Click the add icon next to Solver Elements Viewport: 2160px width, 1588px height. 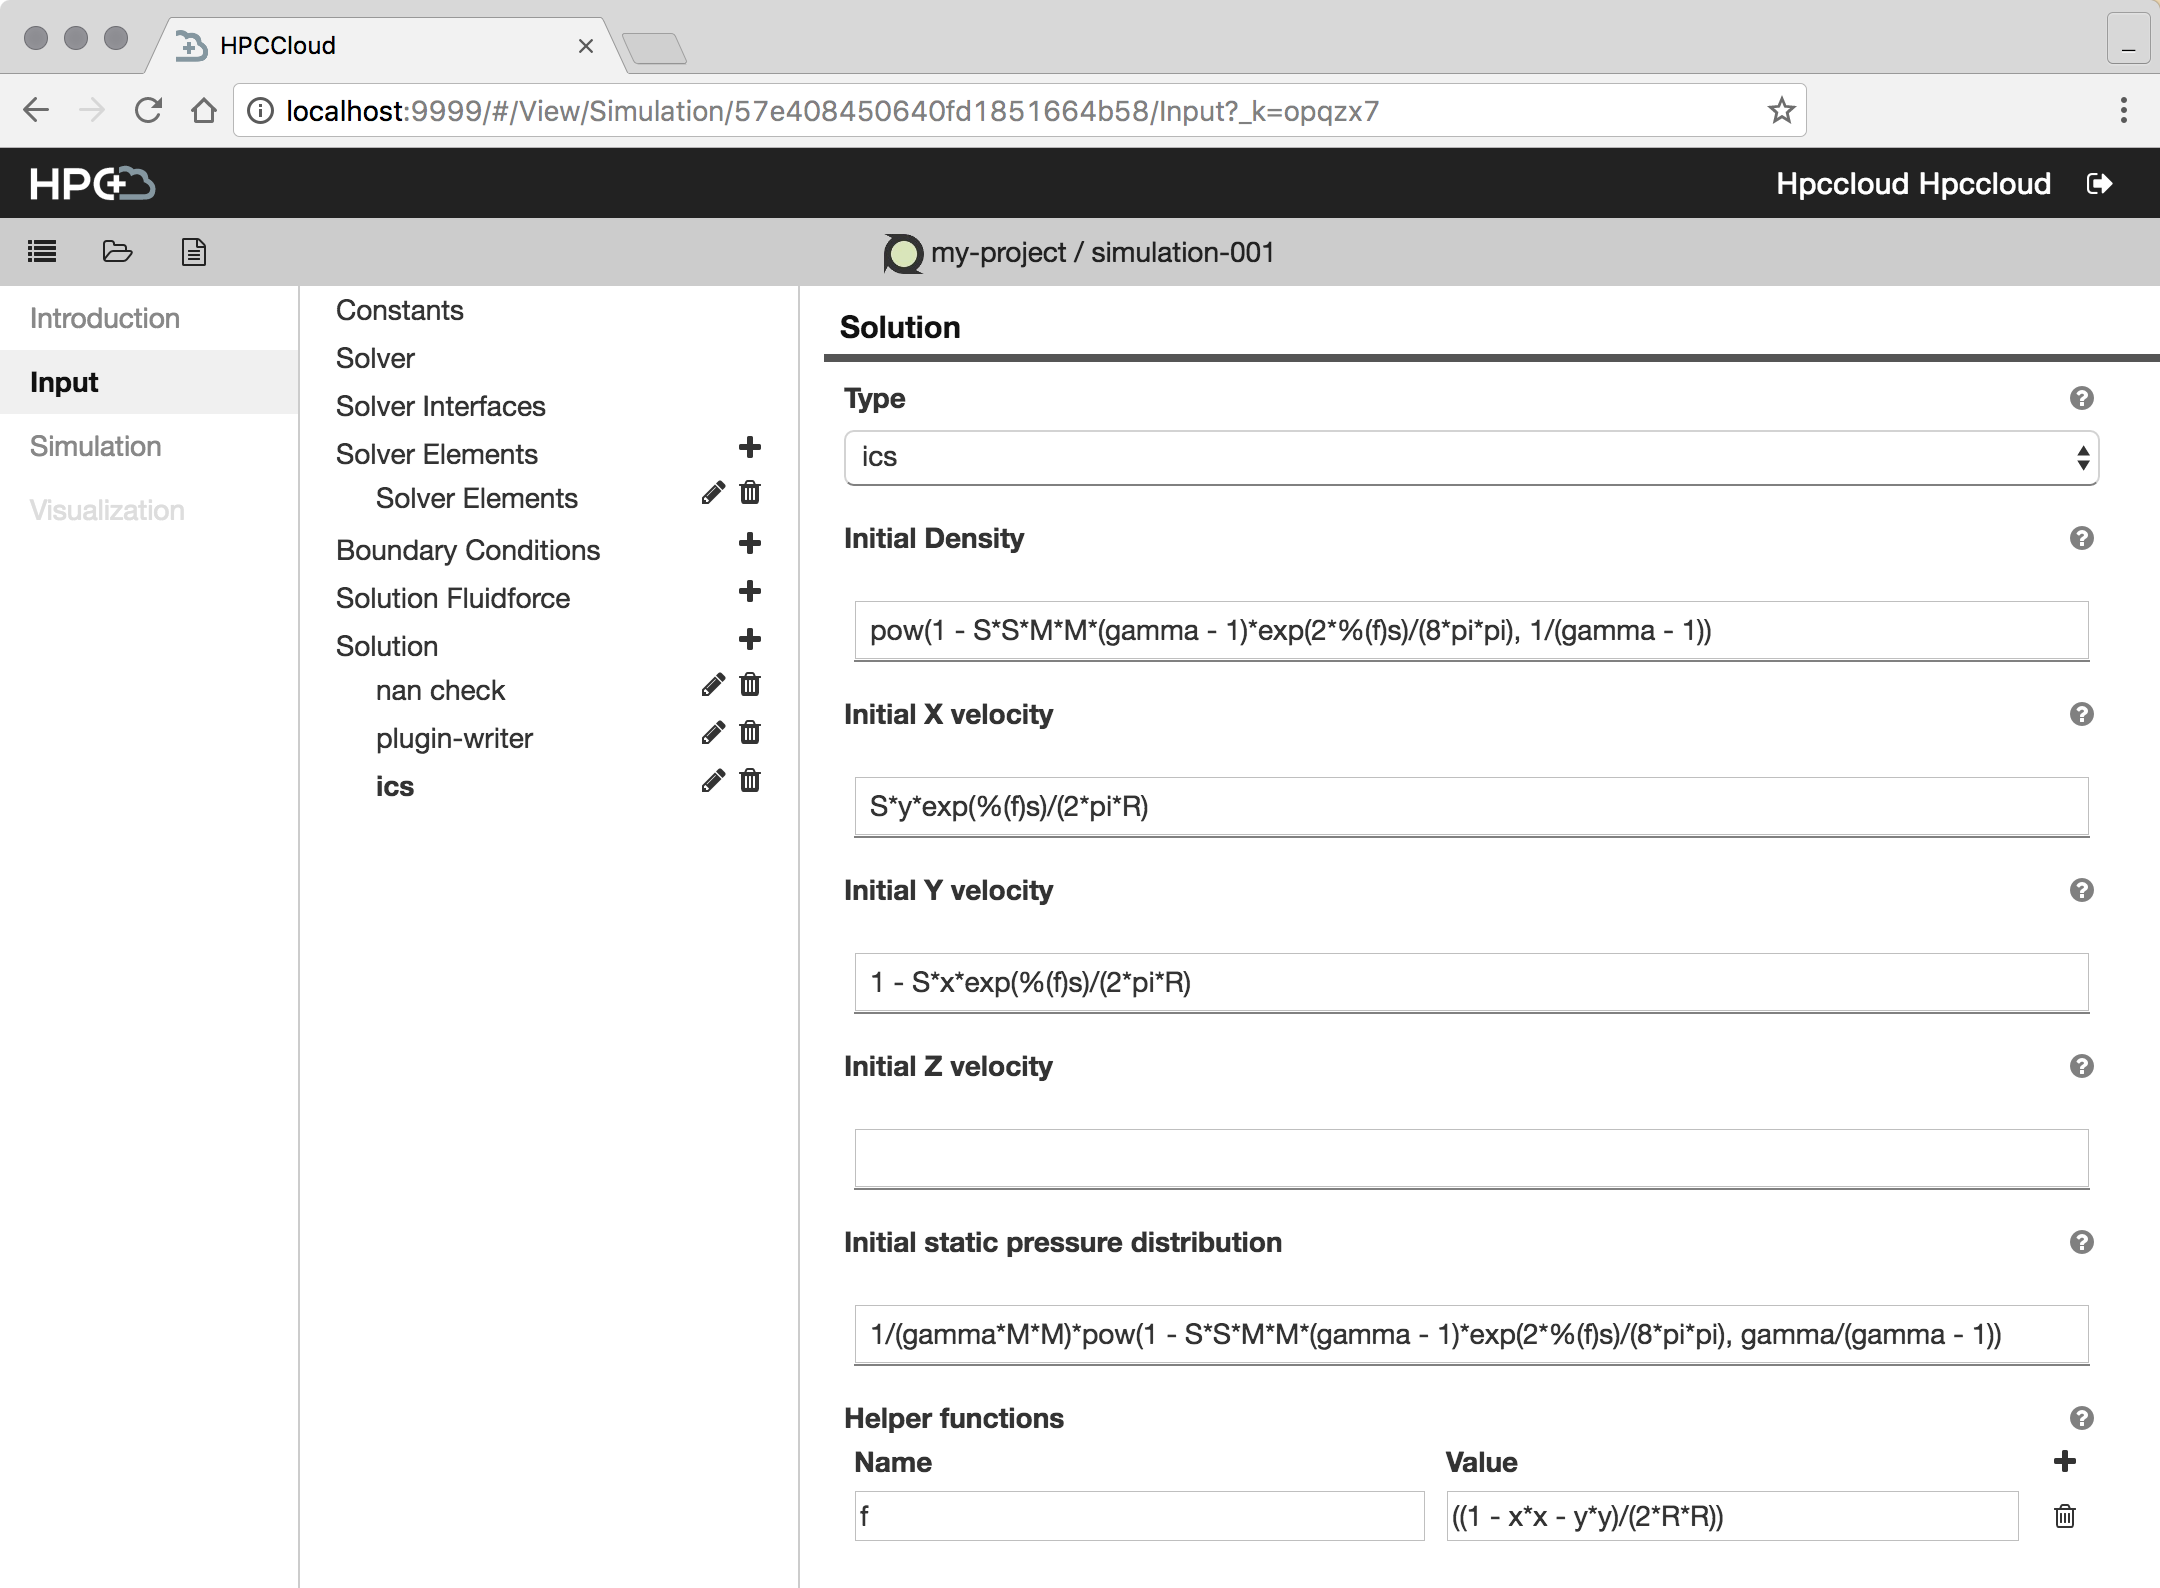(x=750, y=451)
